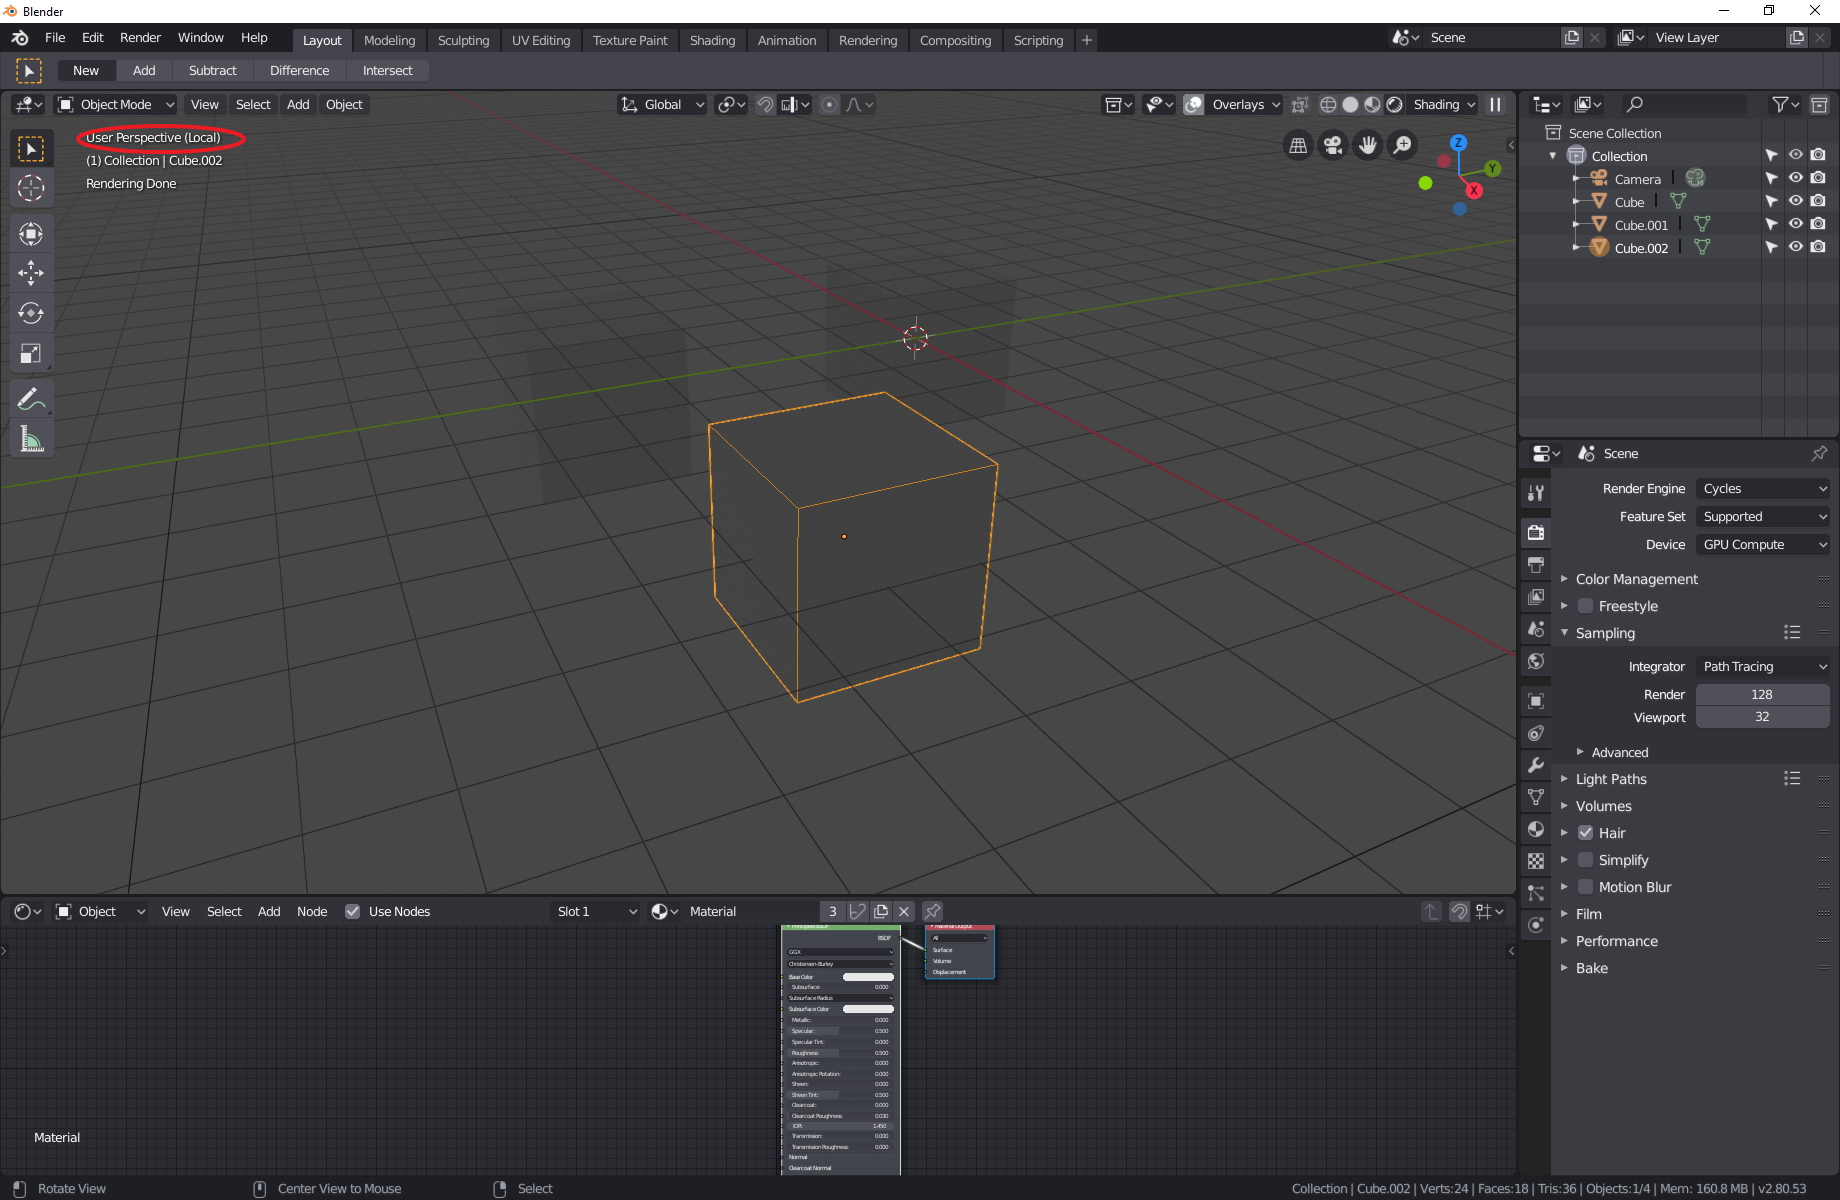This screenshot has width=1840, height=1200.
Task: Enable the Simplify checkbox
Action: coord(1585,860)
